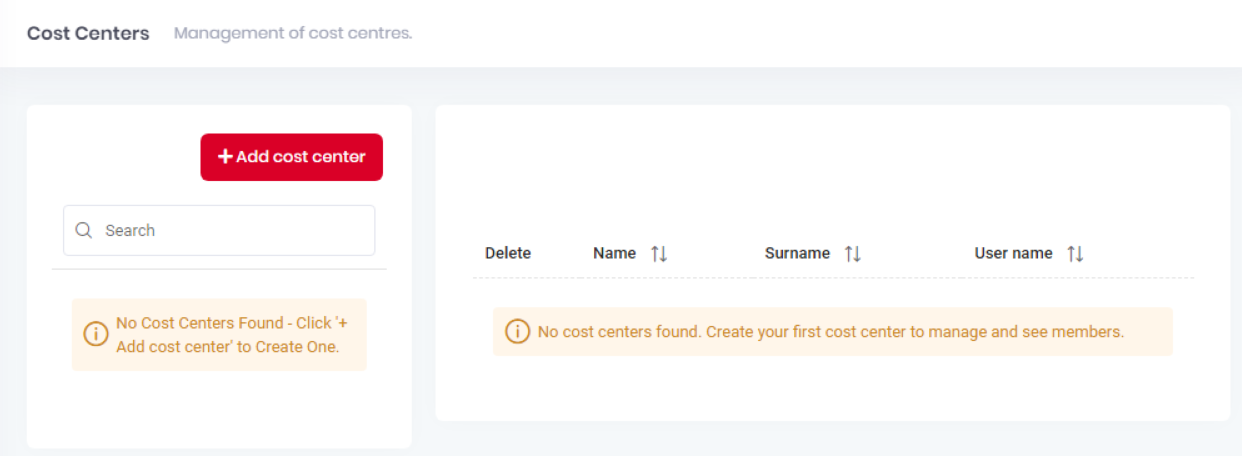Click the magnifier icon in Search box

84,230
